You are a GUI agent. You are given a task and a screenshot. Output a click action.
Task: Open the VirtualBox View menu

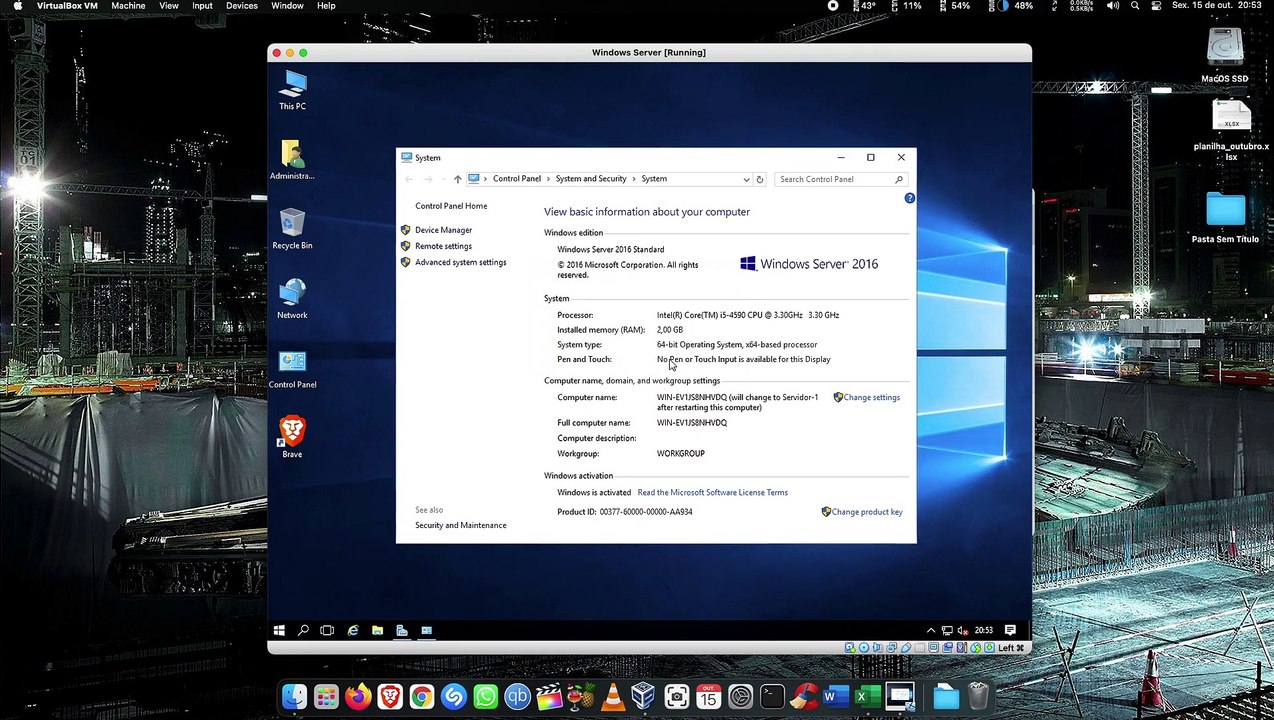click(x=169, y=6)
